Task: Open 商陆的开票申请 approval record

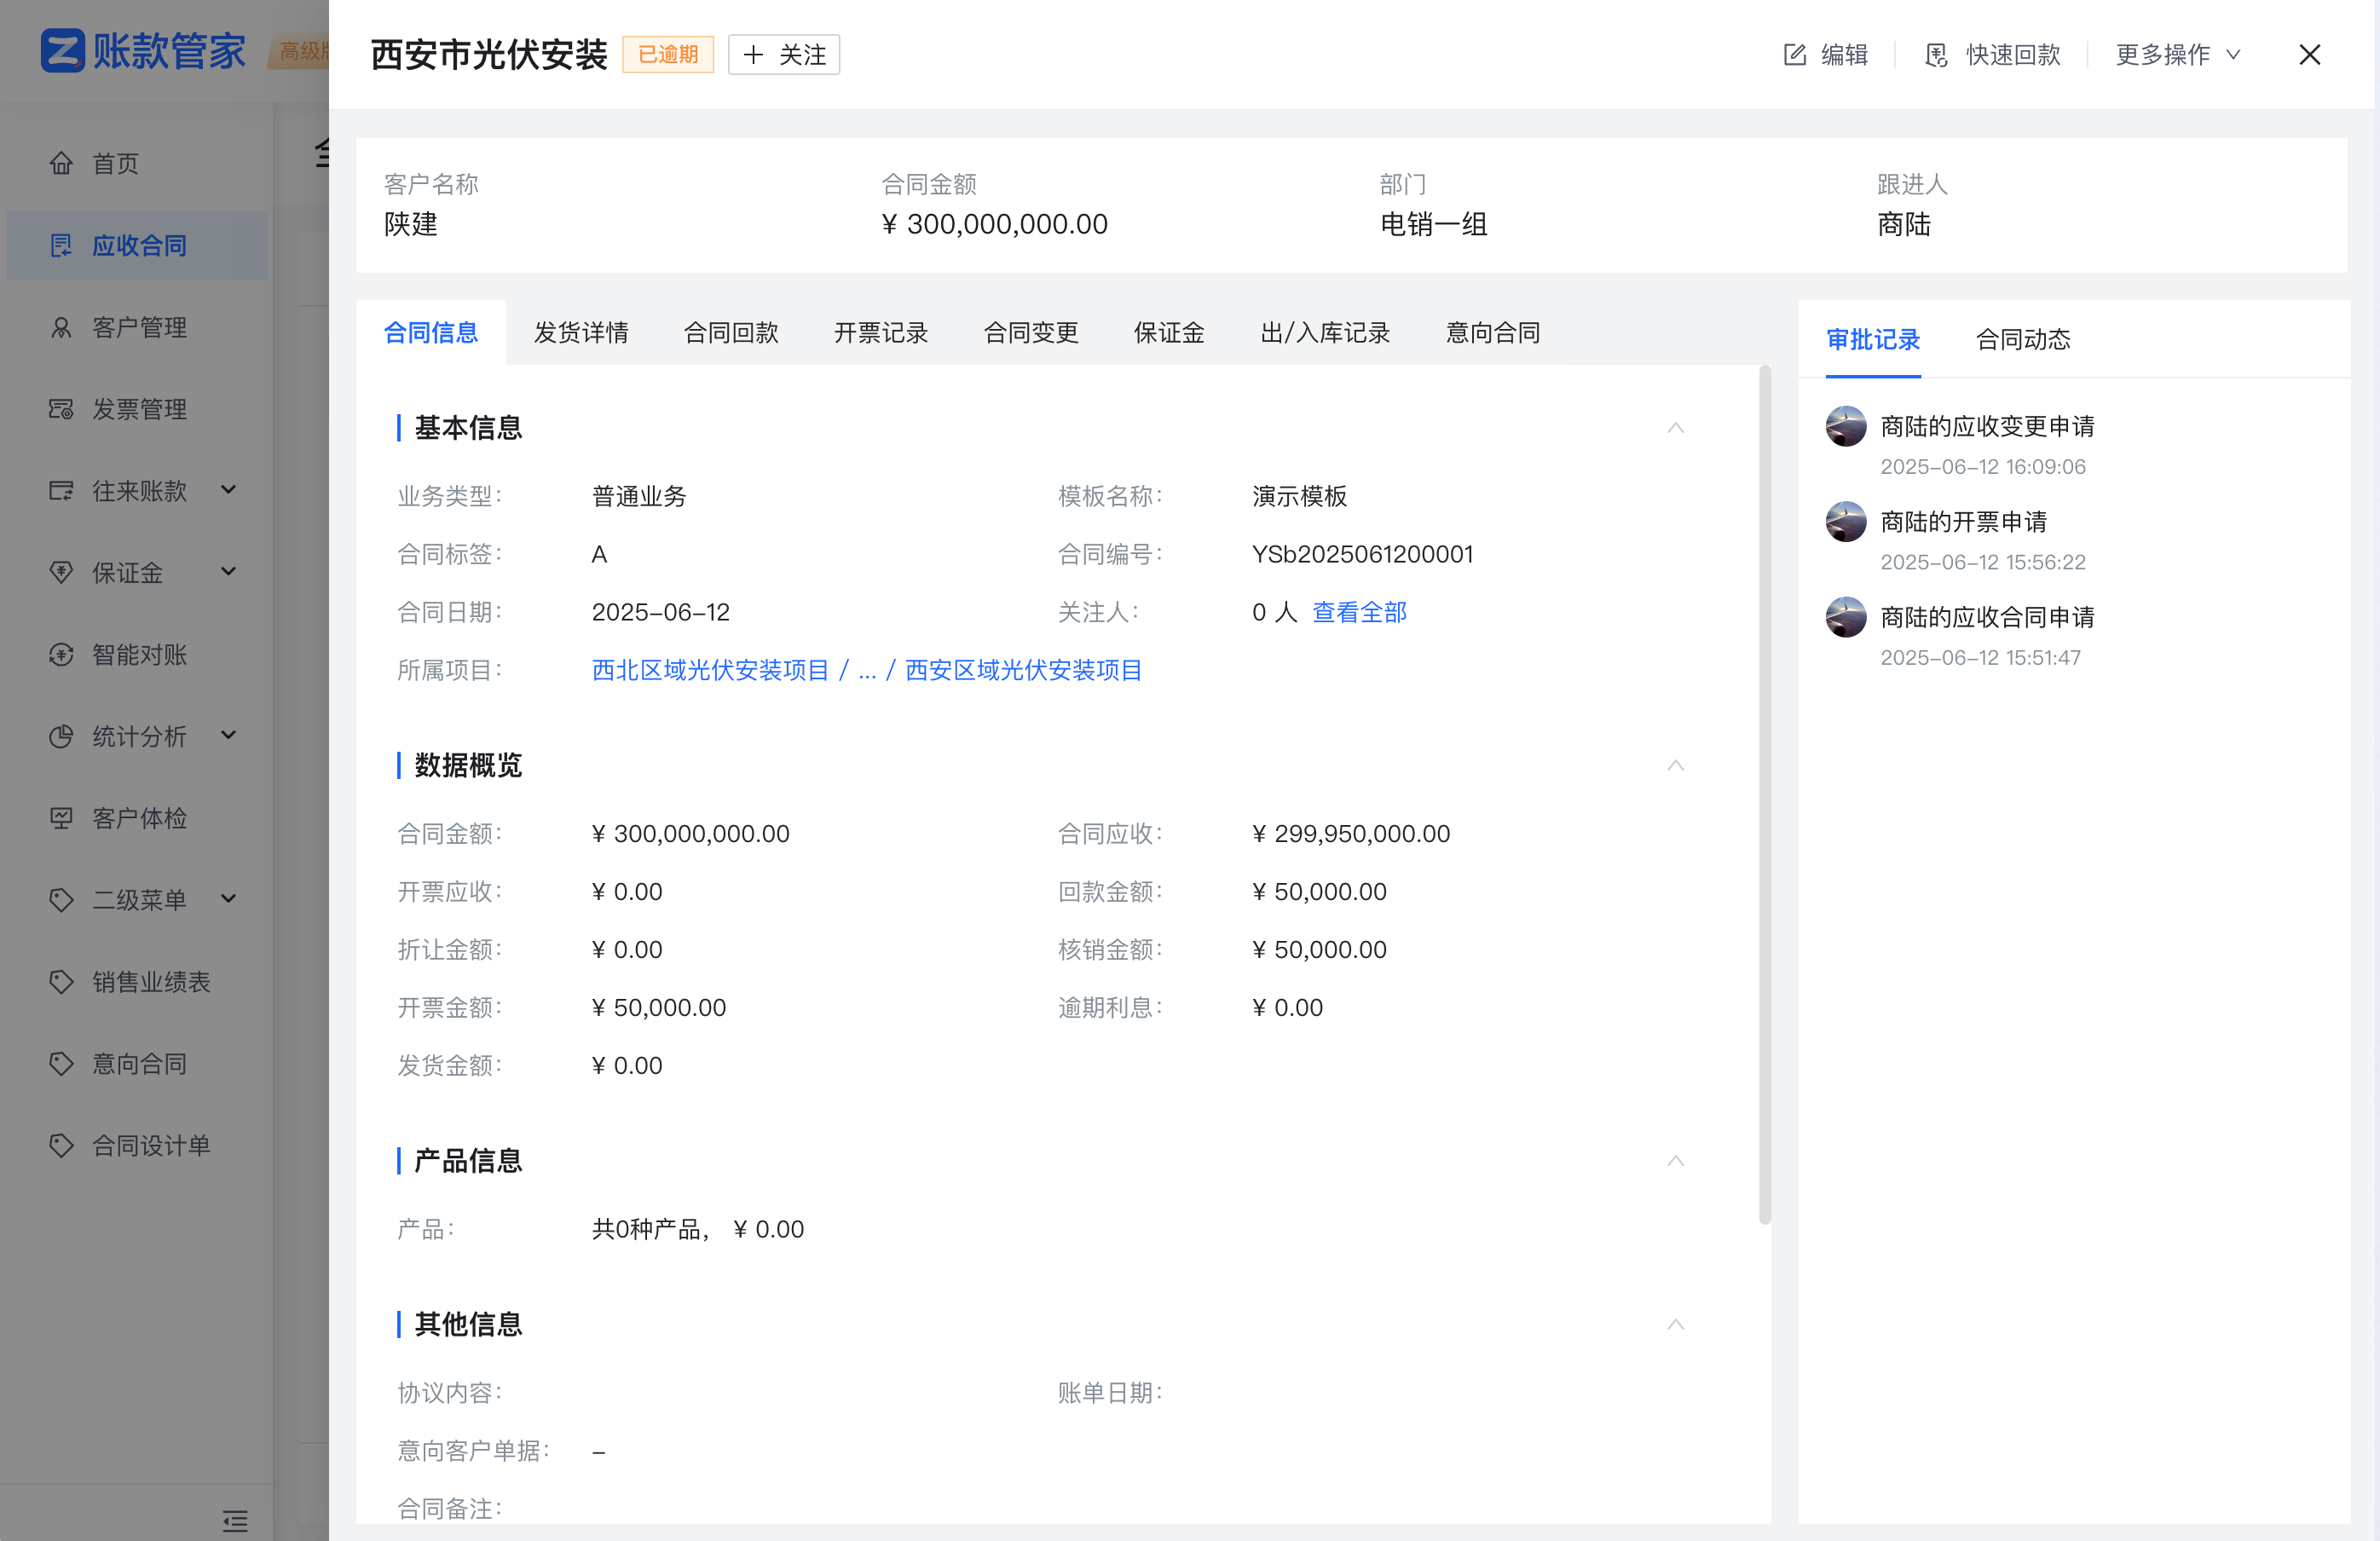Action: pos(1963,522)
